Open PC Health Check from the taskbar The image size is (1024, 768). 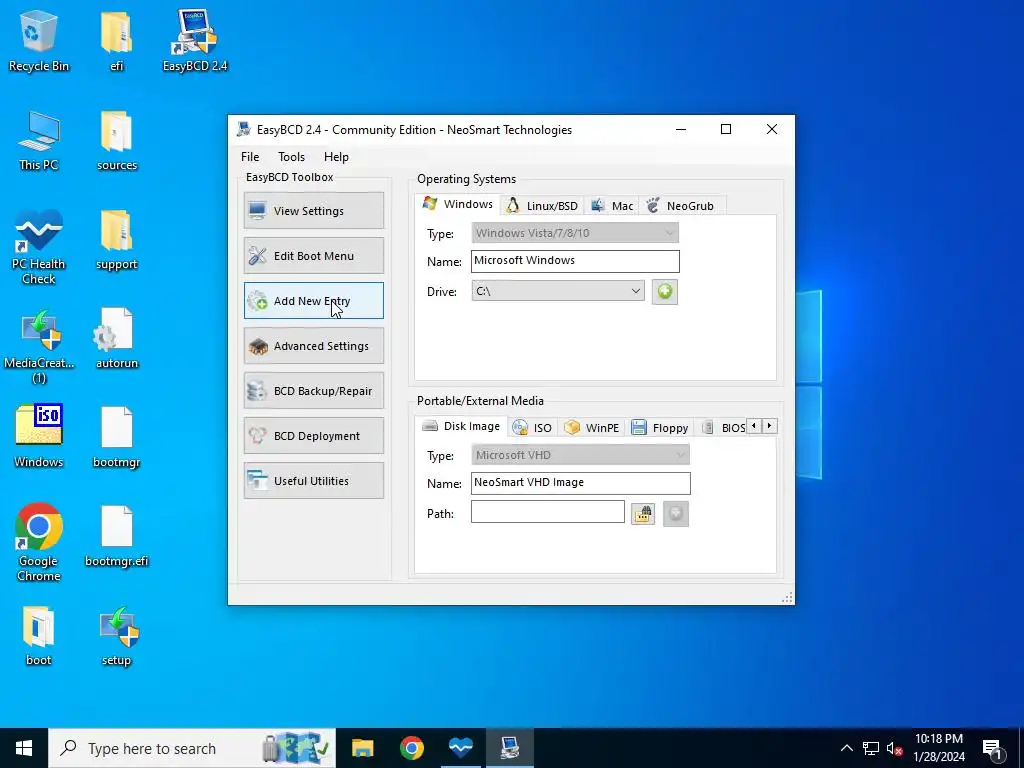(x=461, y=748)
